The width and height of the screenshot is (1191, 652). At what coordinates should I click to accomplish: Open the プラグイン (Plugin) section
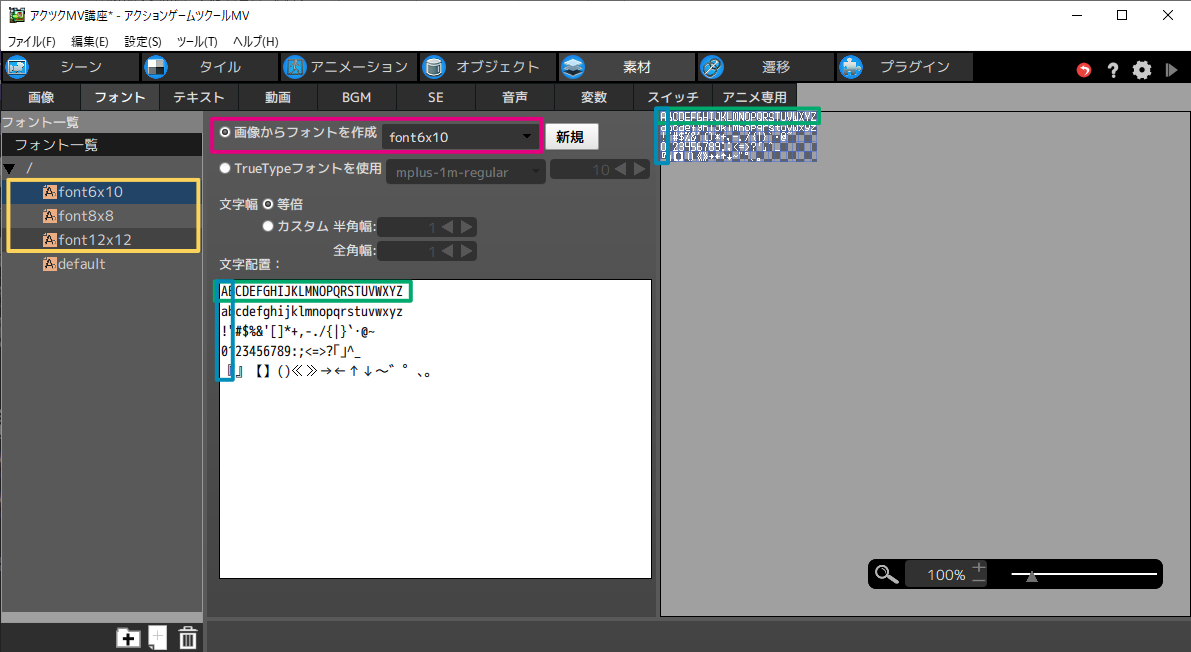pyautogui.click(x=902, y=68)
